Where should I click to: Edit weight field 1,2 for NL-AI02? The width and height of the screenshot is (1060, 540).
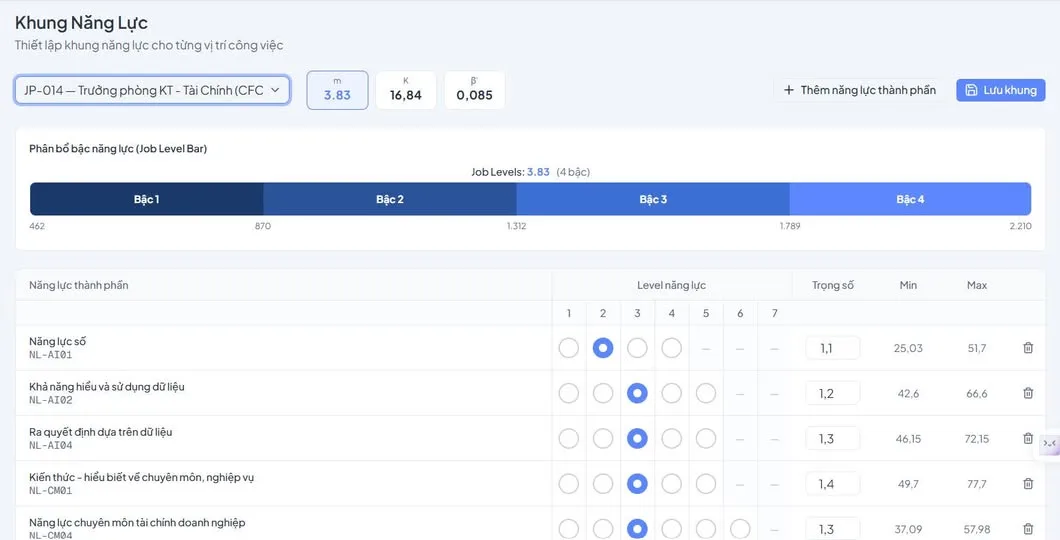tap(833, 393)
